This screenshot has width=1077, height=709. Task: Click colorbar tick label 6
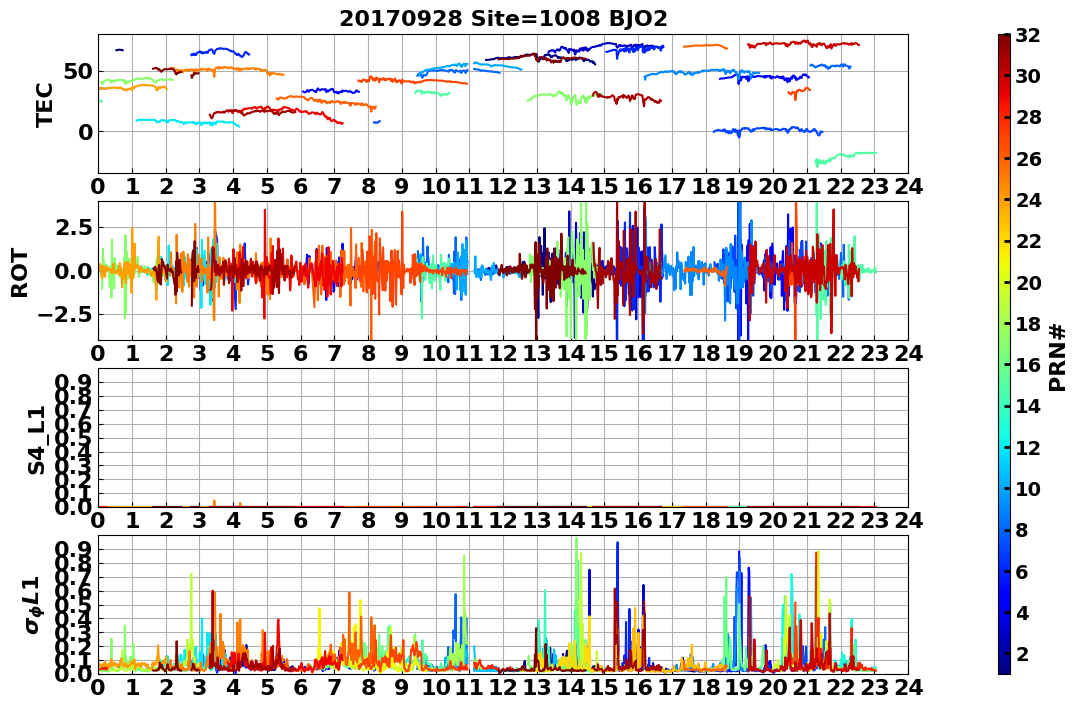coord(1023,571)
